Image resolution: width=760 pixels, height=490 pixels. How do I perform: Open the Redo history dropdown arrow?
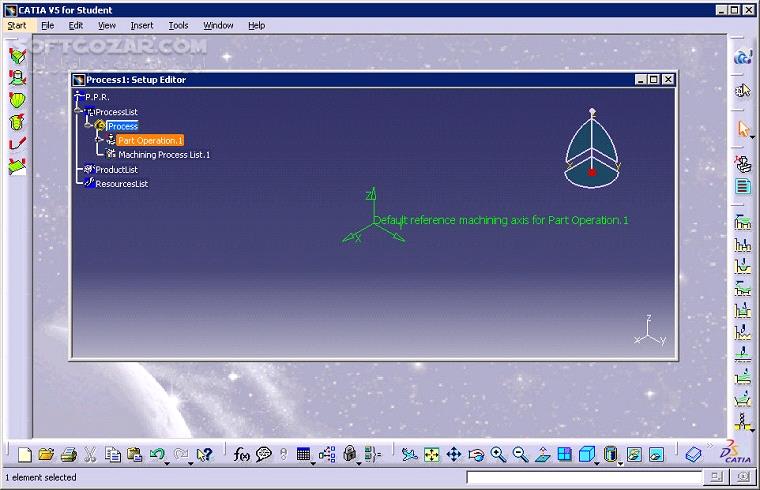click(x=190, y=464)
